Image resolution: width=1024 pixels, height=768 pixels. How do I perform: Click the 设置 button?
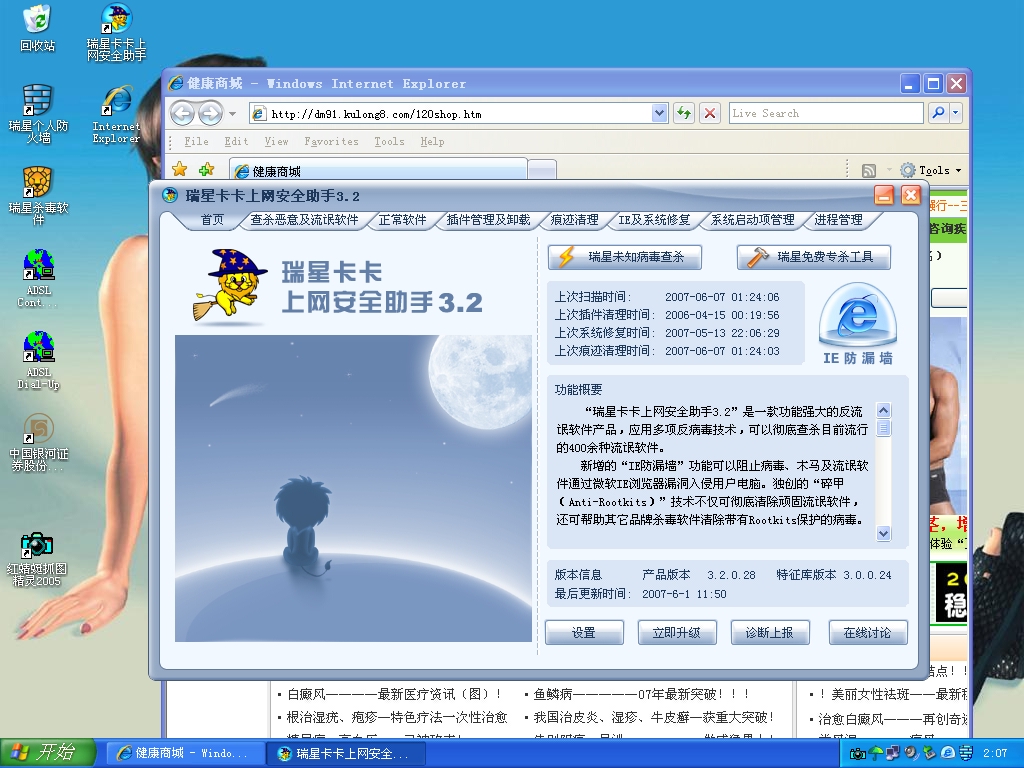tap(584, 632)
